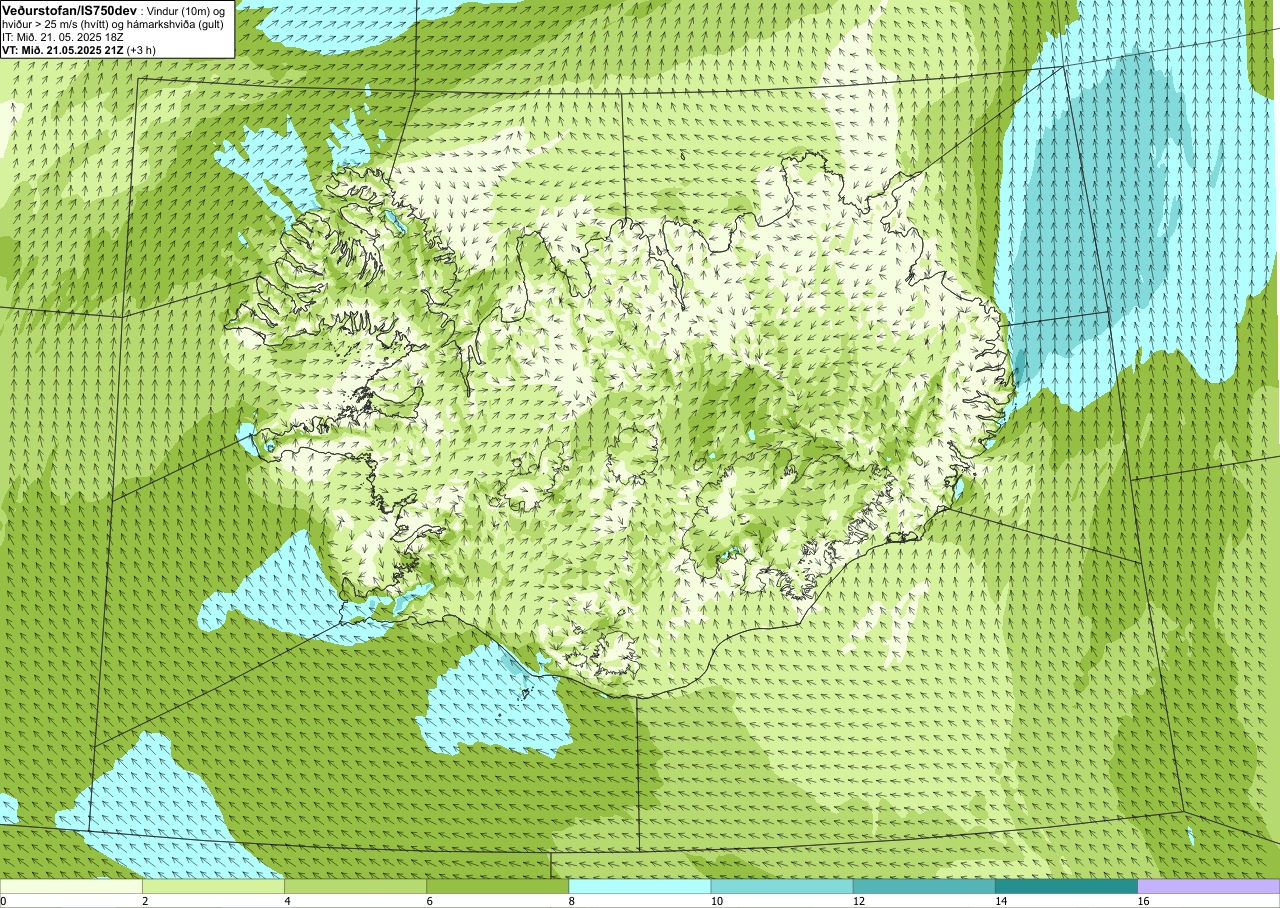Viewport: 1280px width, 908px height.
Task: Click the 10–12 m/s turquoise legend swatch
Action: click(x=781, y=886)
